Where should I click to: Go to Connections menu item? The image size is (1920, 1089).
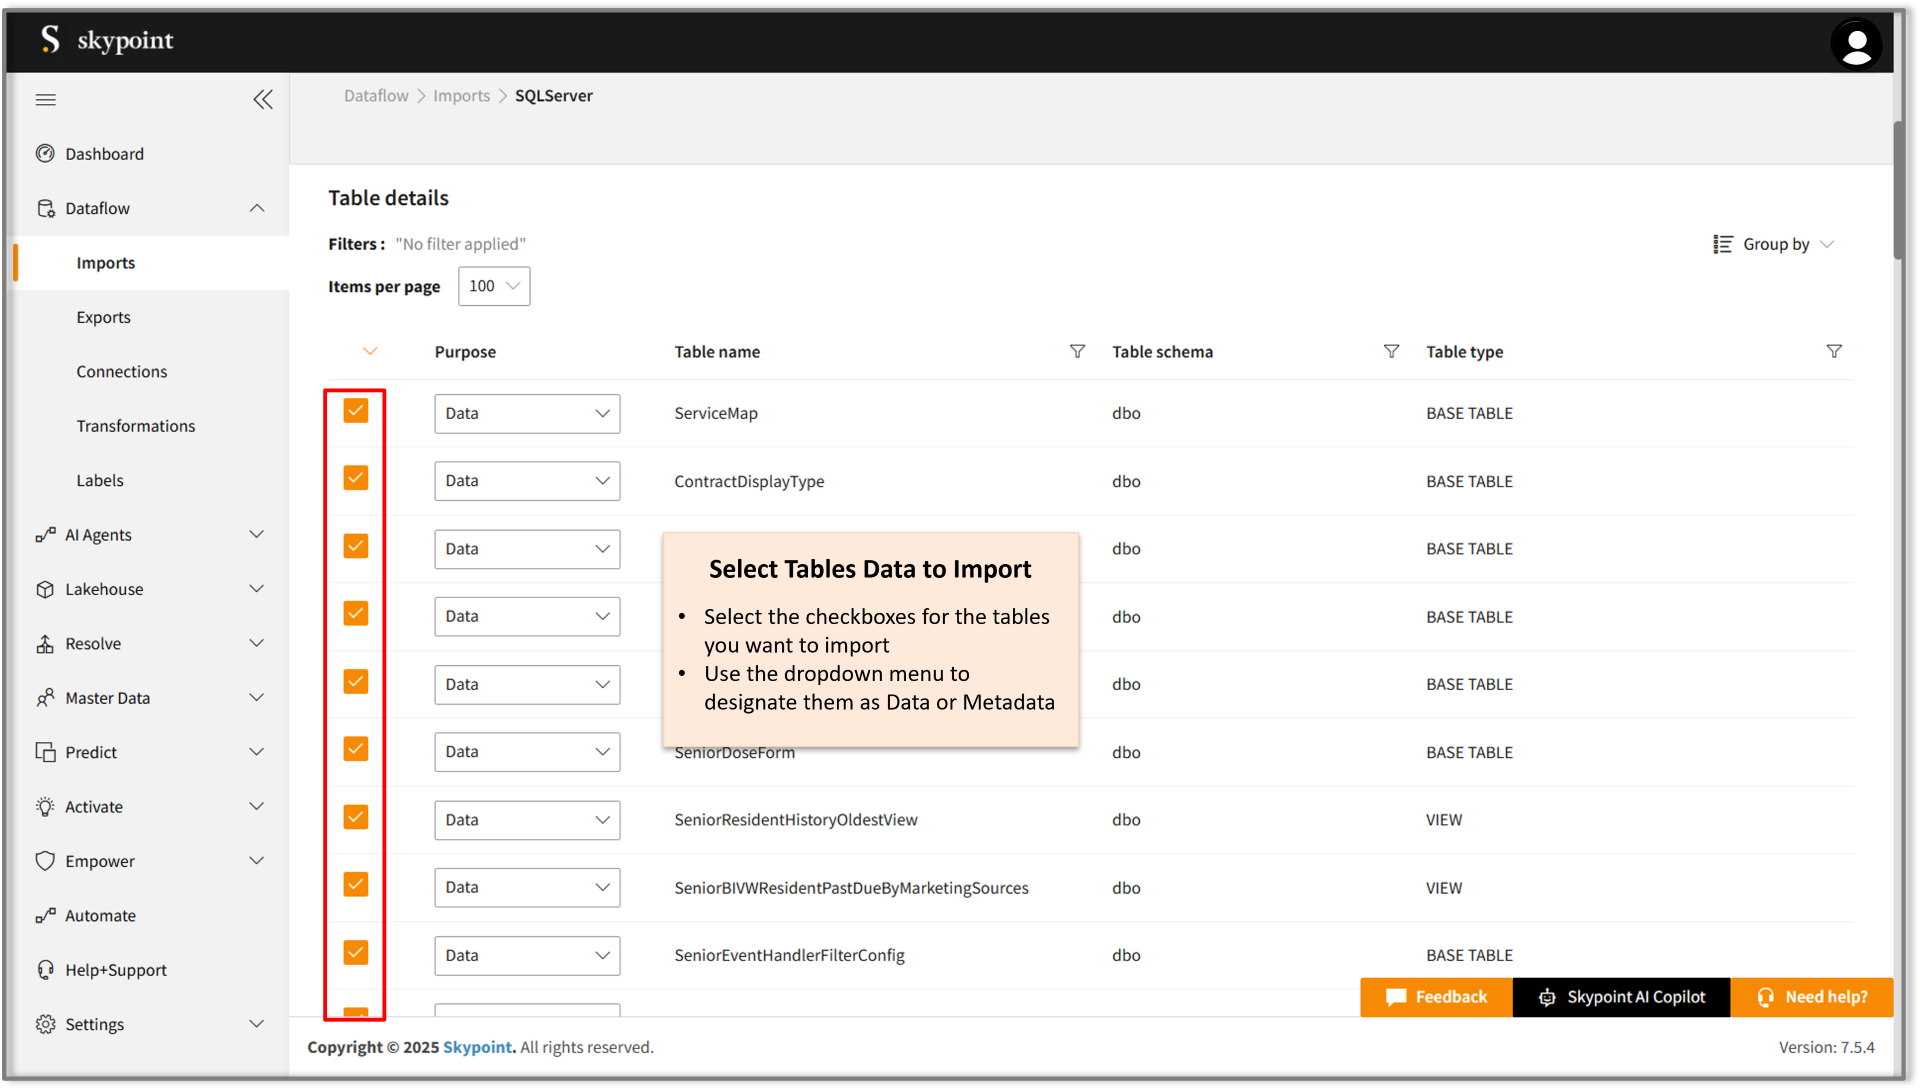[x=122, y=372]
